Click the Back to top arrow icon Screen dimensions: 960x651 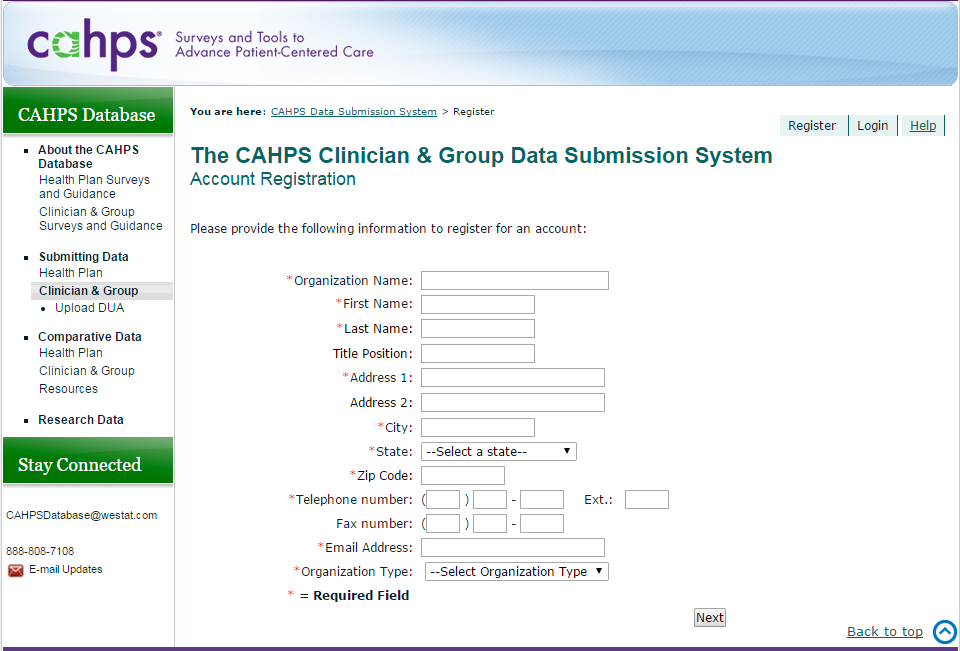945,632
